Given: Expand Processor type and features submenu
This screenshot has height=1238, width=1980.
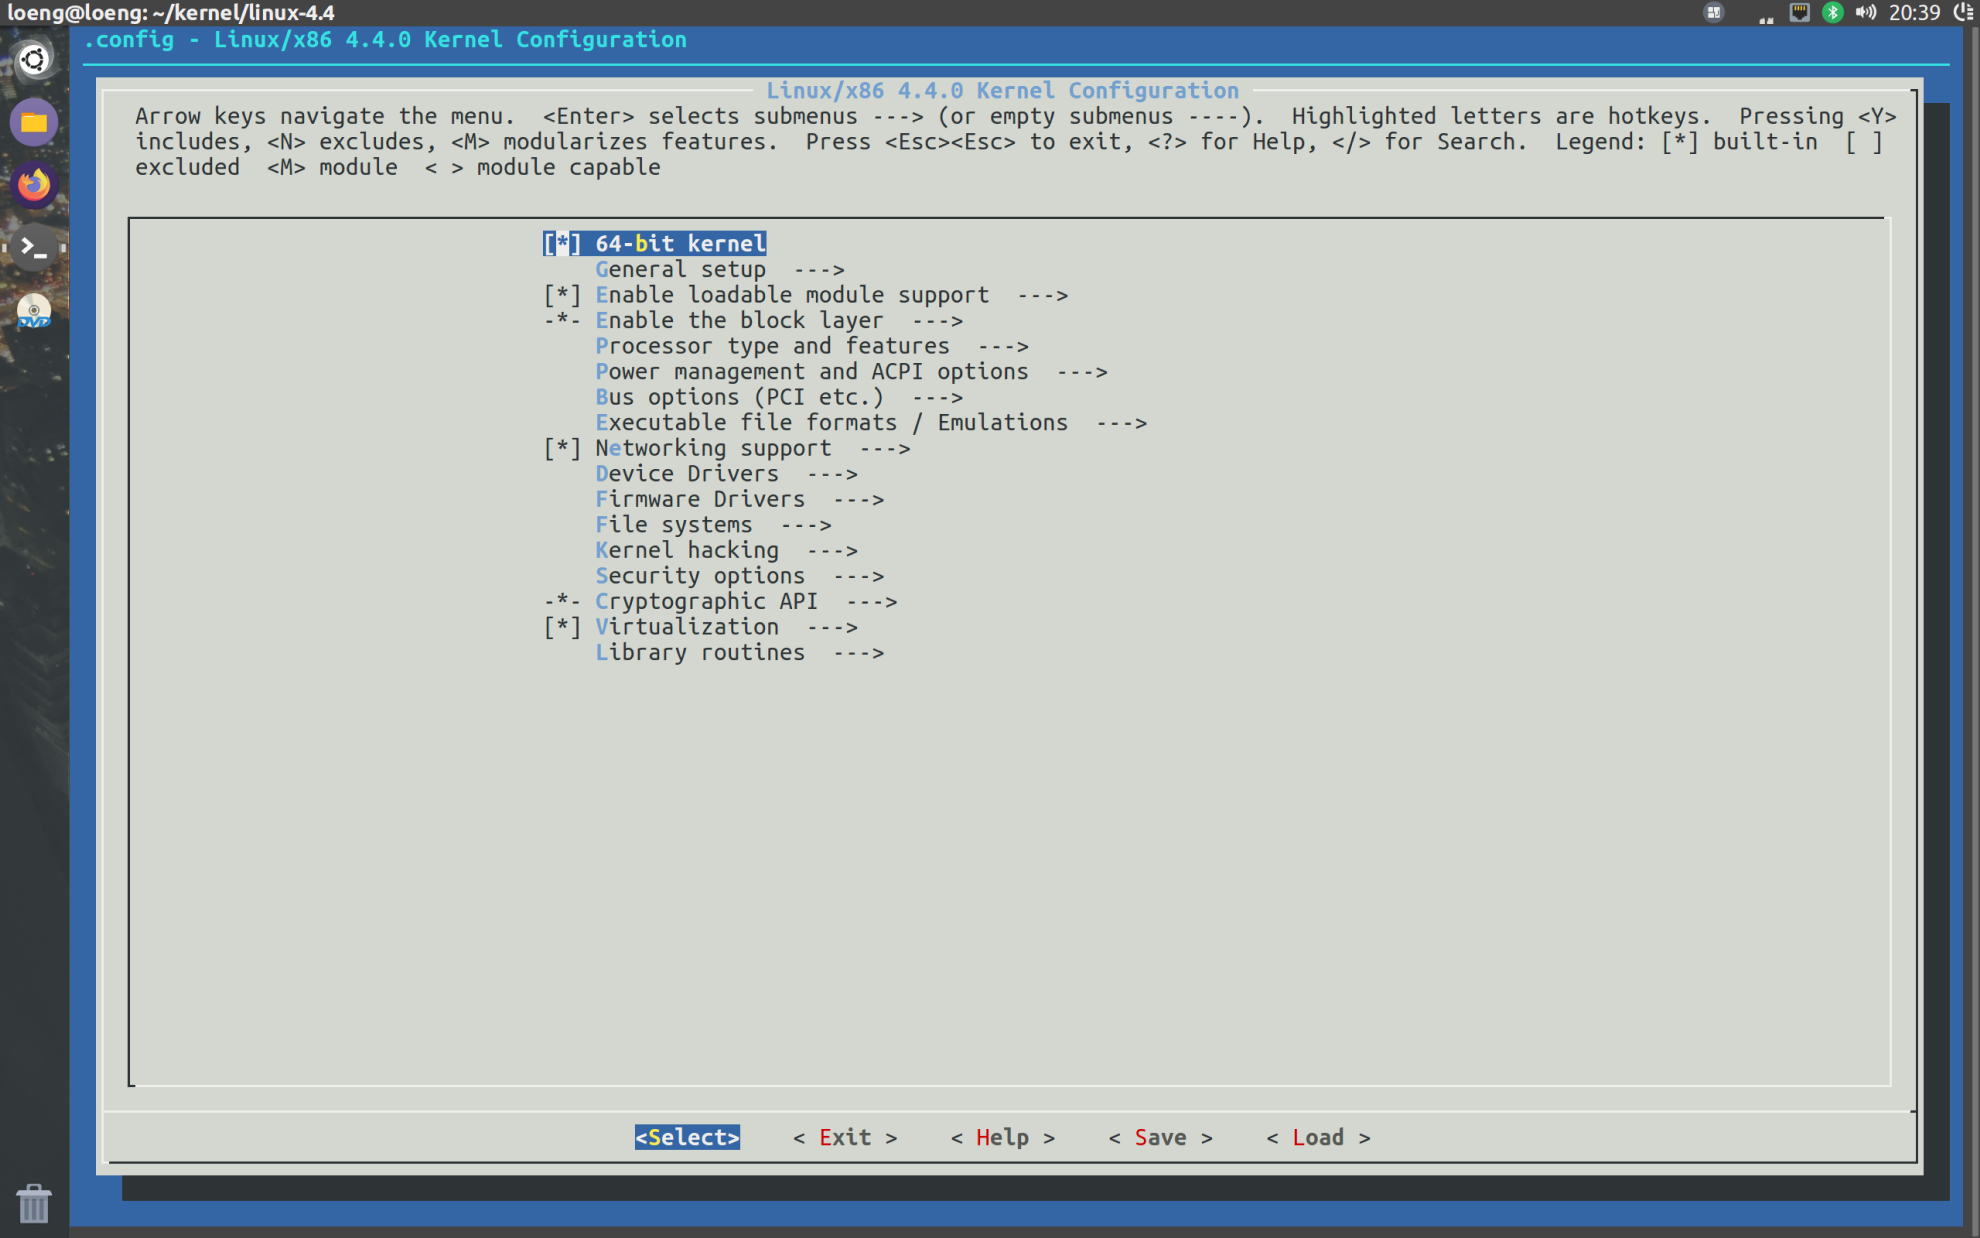Looking at the screenshot, I should coord(810,346).
